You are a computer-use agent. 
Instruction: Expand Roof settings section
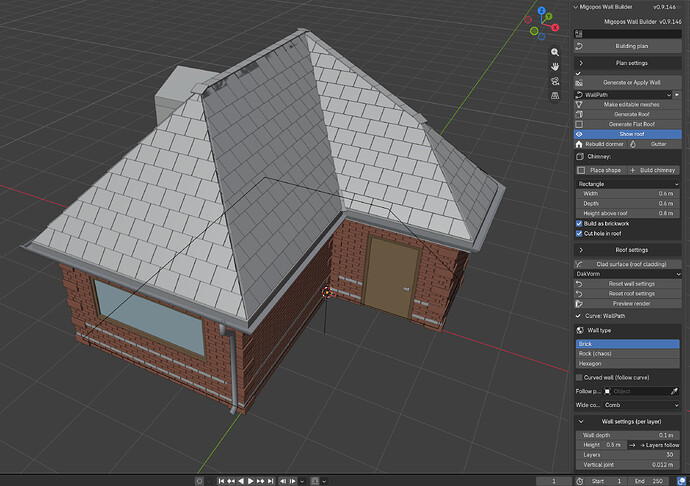pyautogui.click(x=628, y=250)
